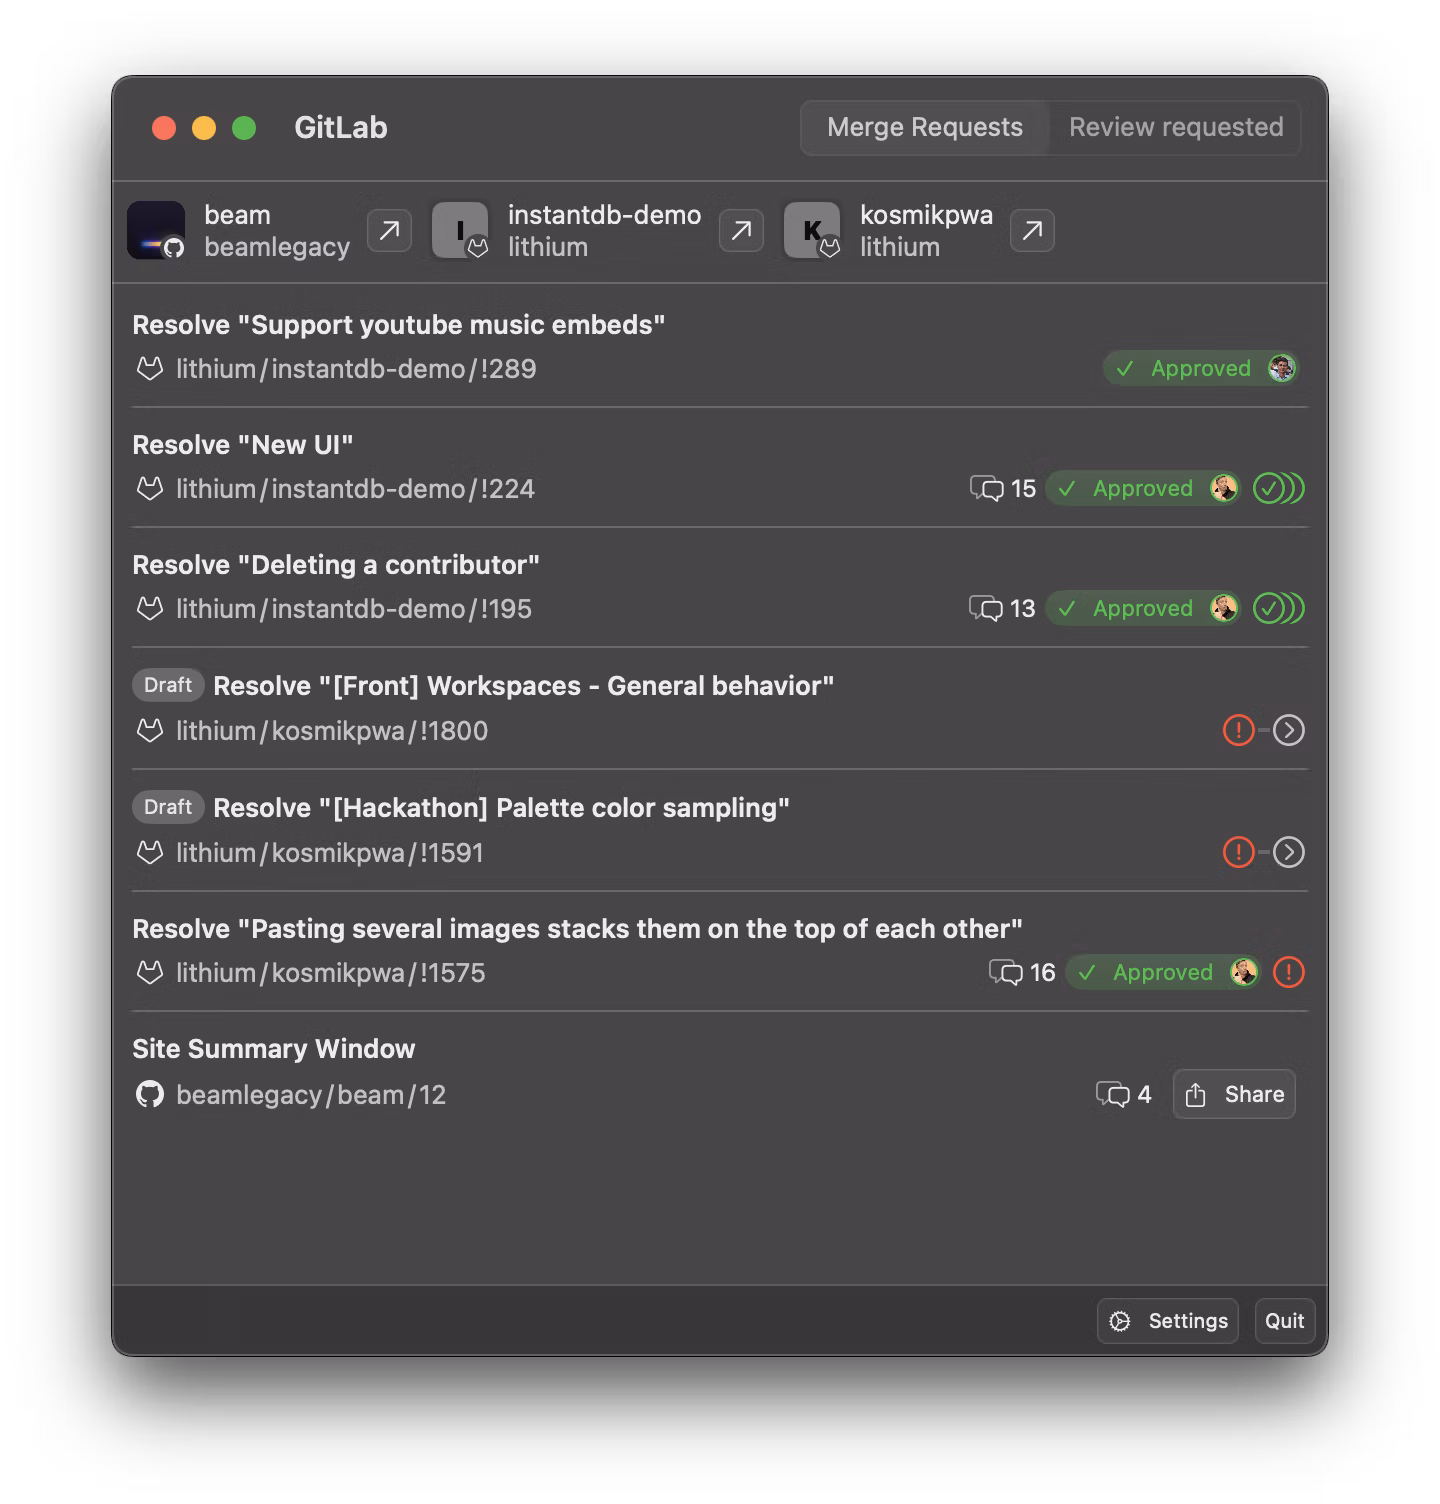Click failed pipeline status on !1575
Viewport: 1440px width, 1504px height.
[1289, 973]
